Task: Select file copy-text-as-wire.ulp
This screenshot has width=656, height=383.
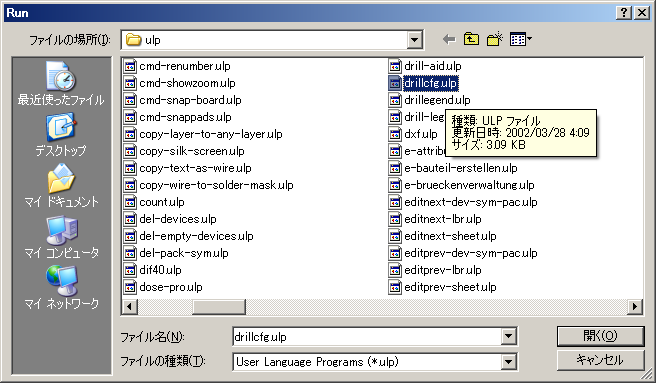Action: pos(188,168)
